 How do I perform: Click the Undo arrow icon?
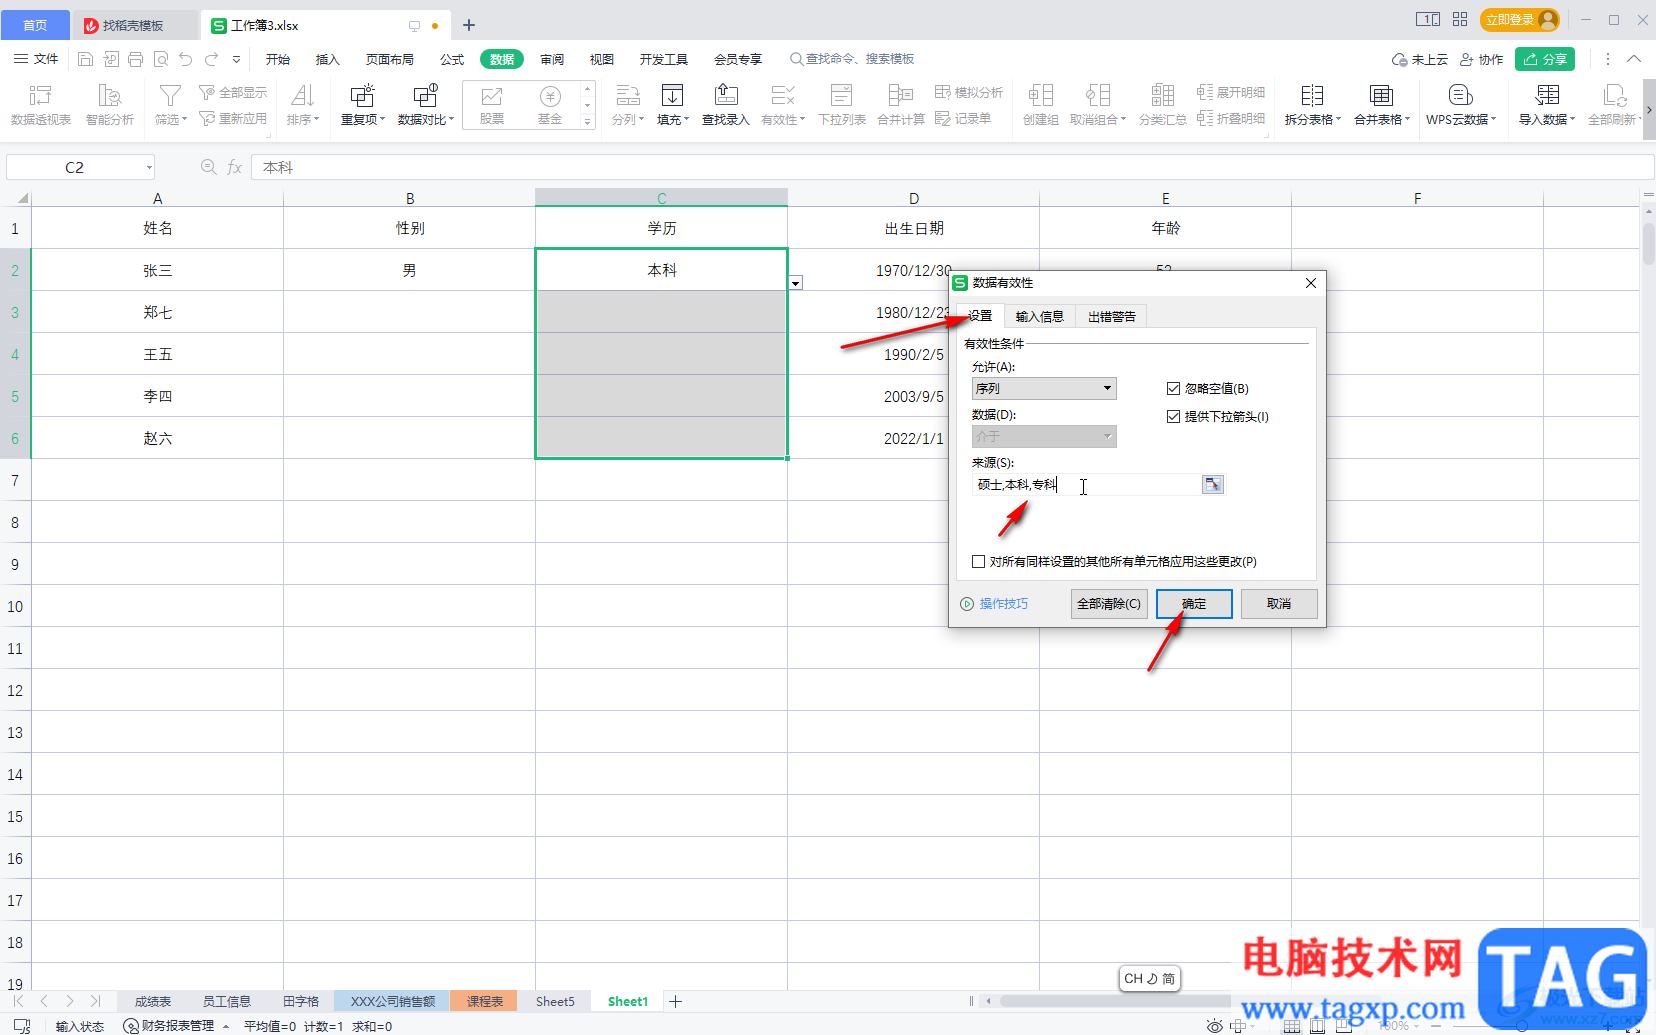[186, 59]
